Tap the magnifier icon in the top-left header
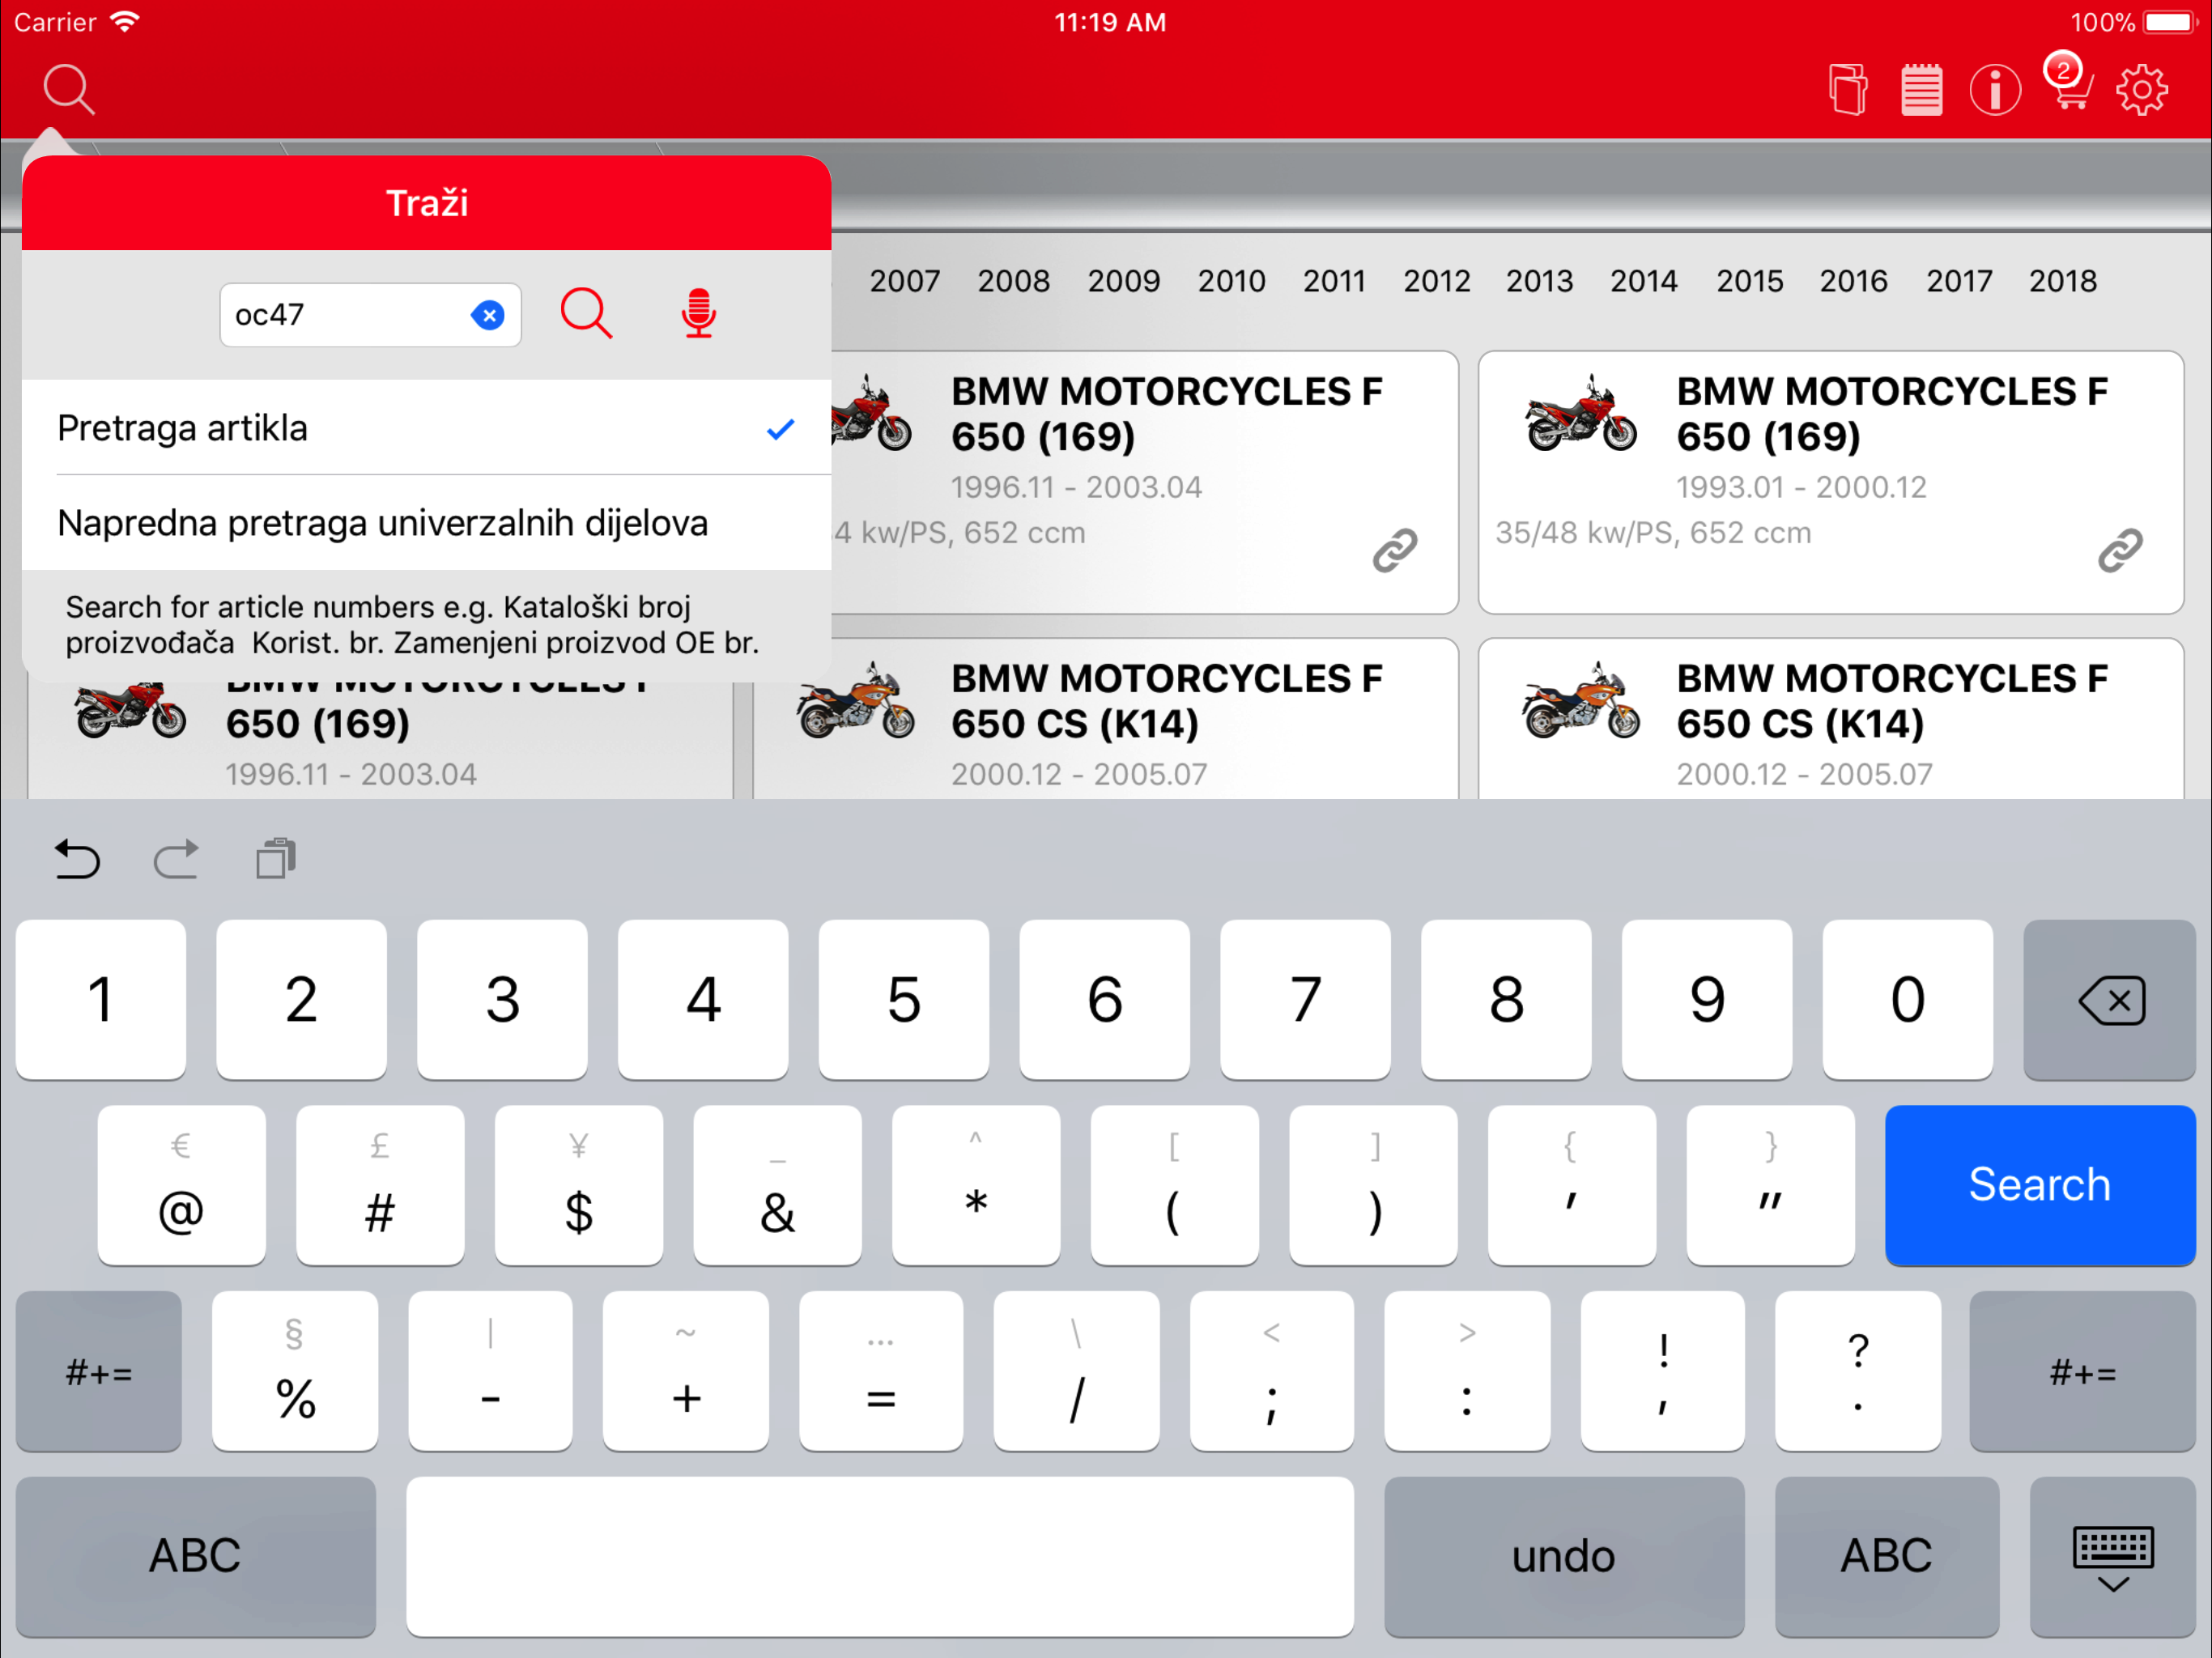 [x=68, y=90]
